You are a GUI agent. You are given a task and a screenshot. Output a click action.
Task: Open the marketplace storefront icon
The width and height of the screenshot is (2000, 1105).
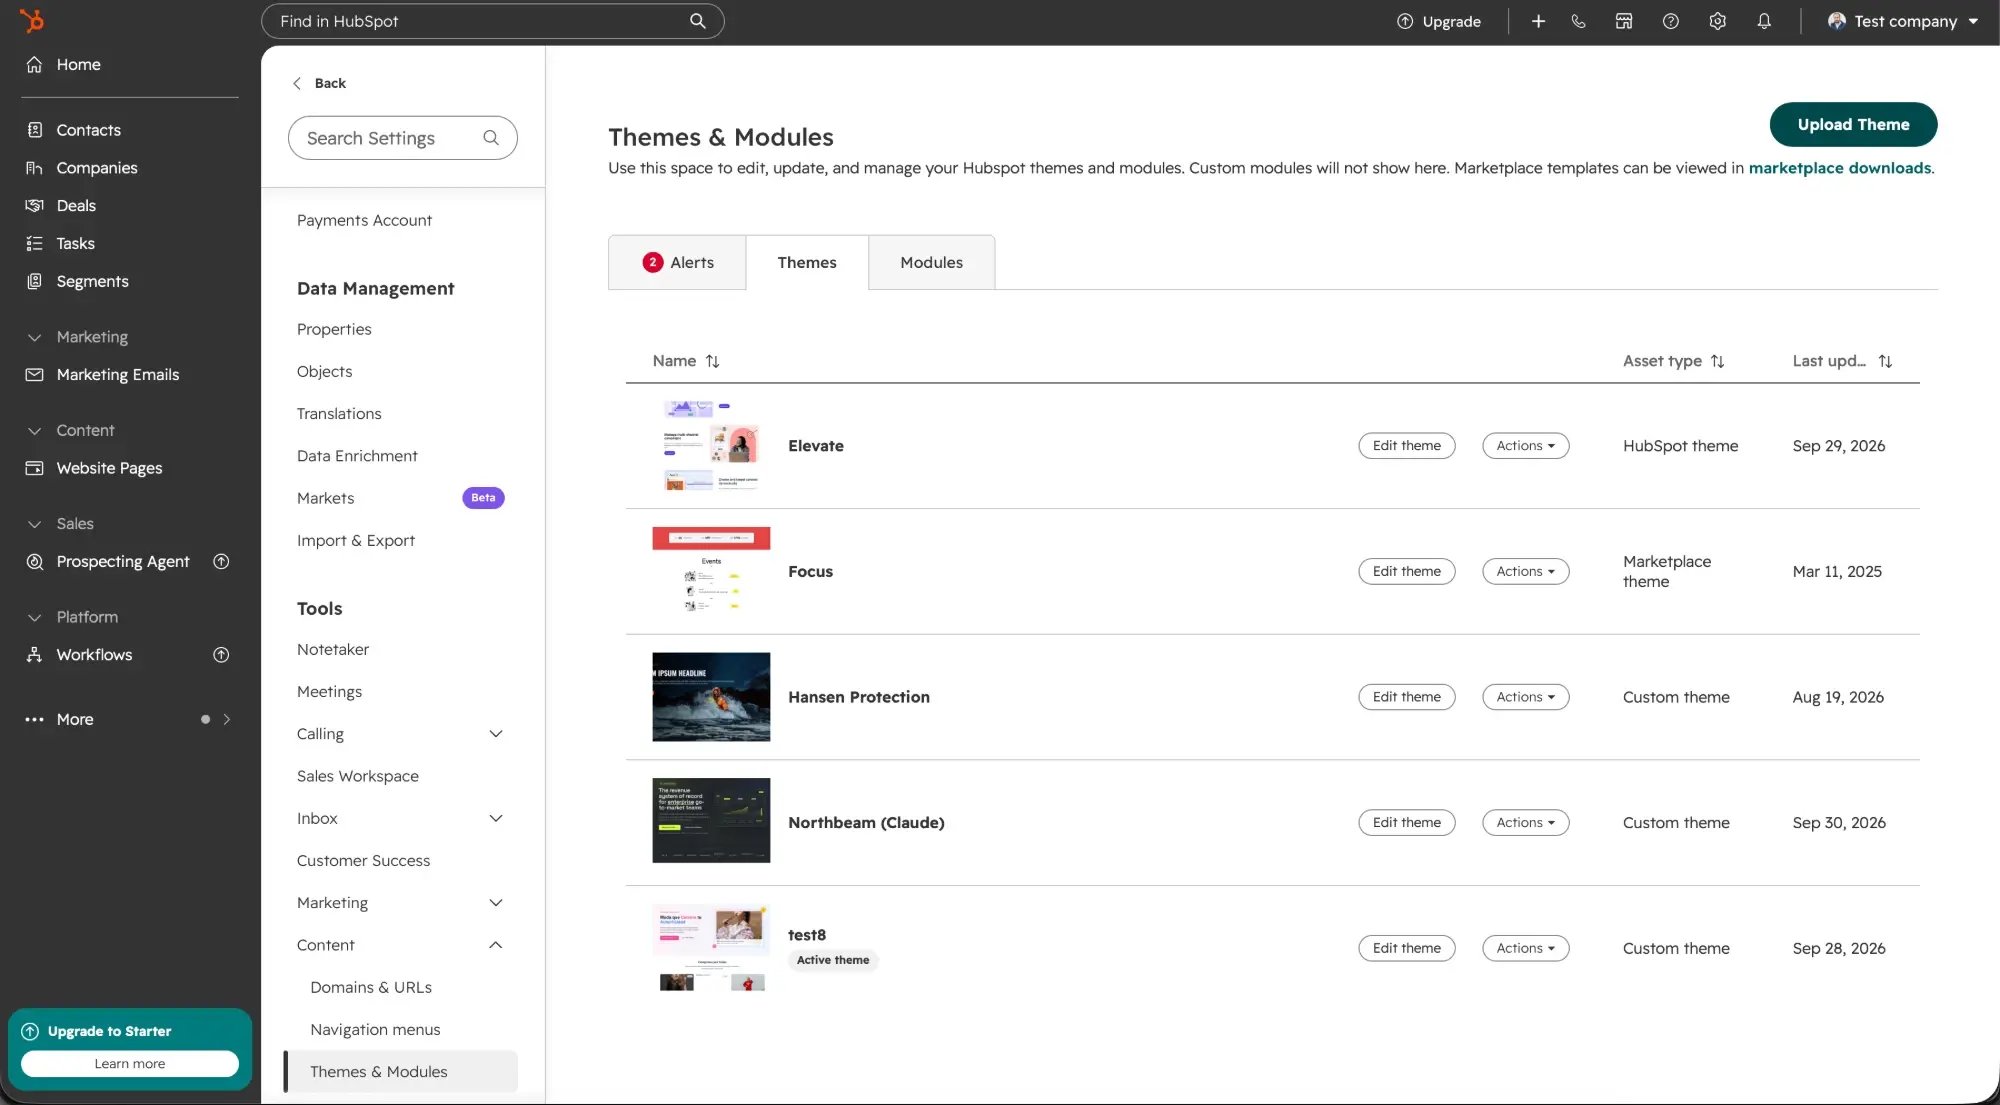[x=1624, y=21]
